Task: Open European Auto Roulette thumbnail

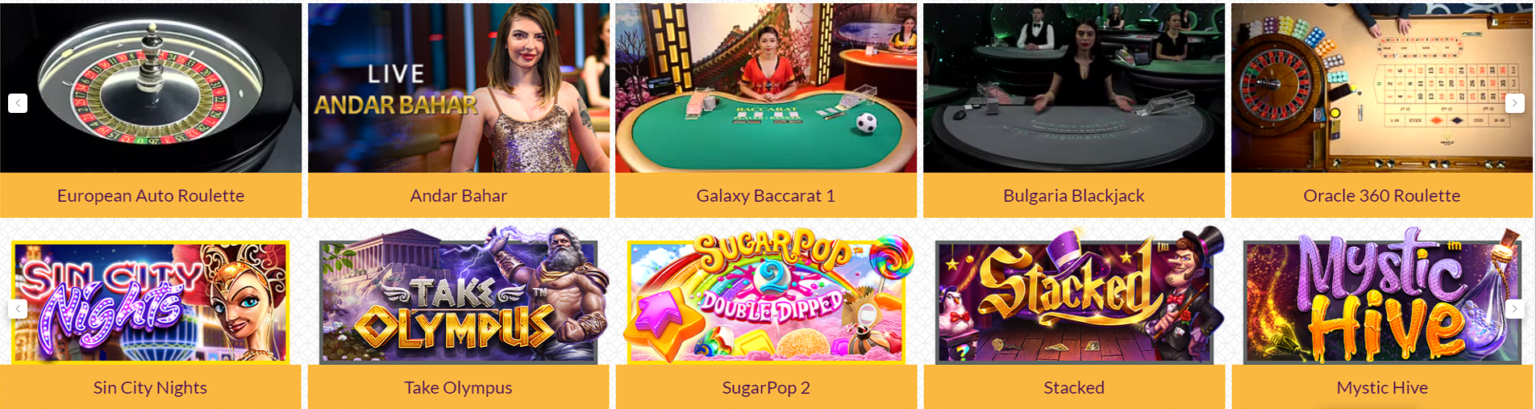Action: [x=151, y=88]
